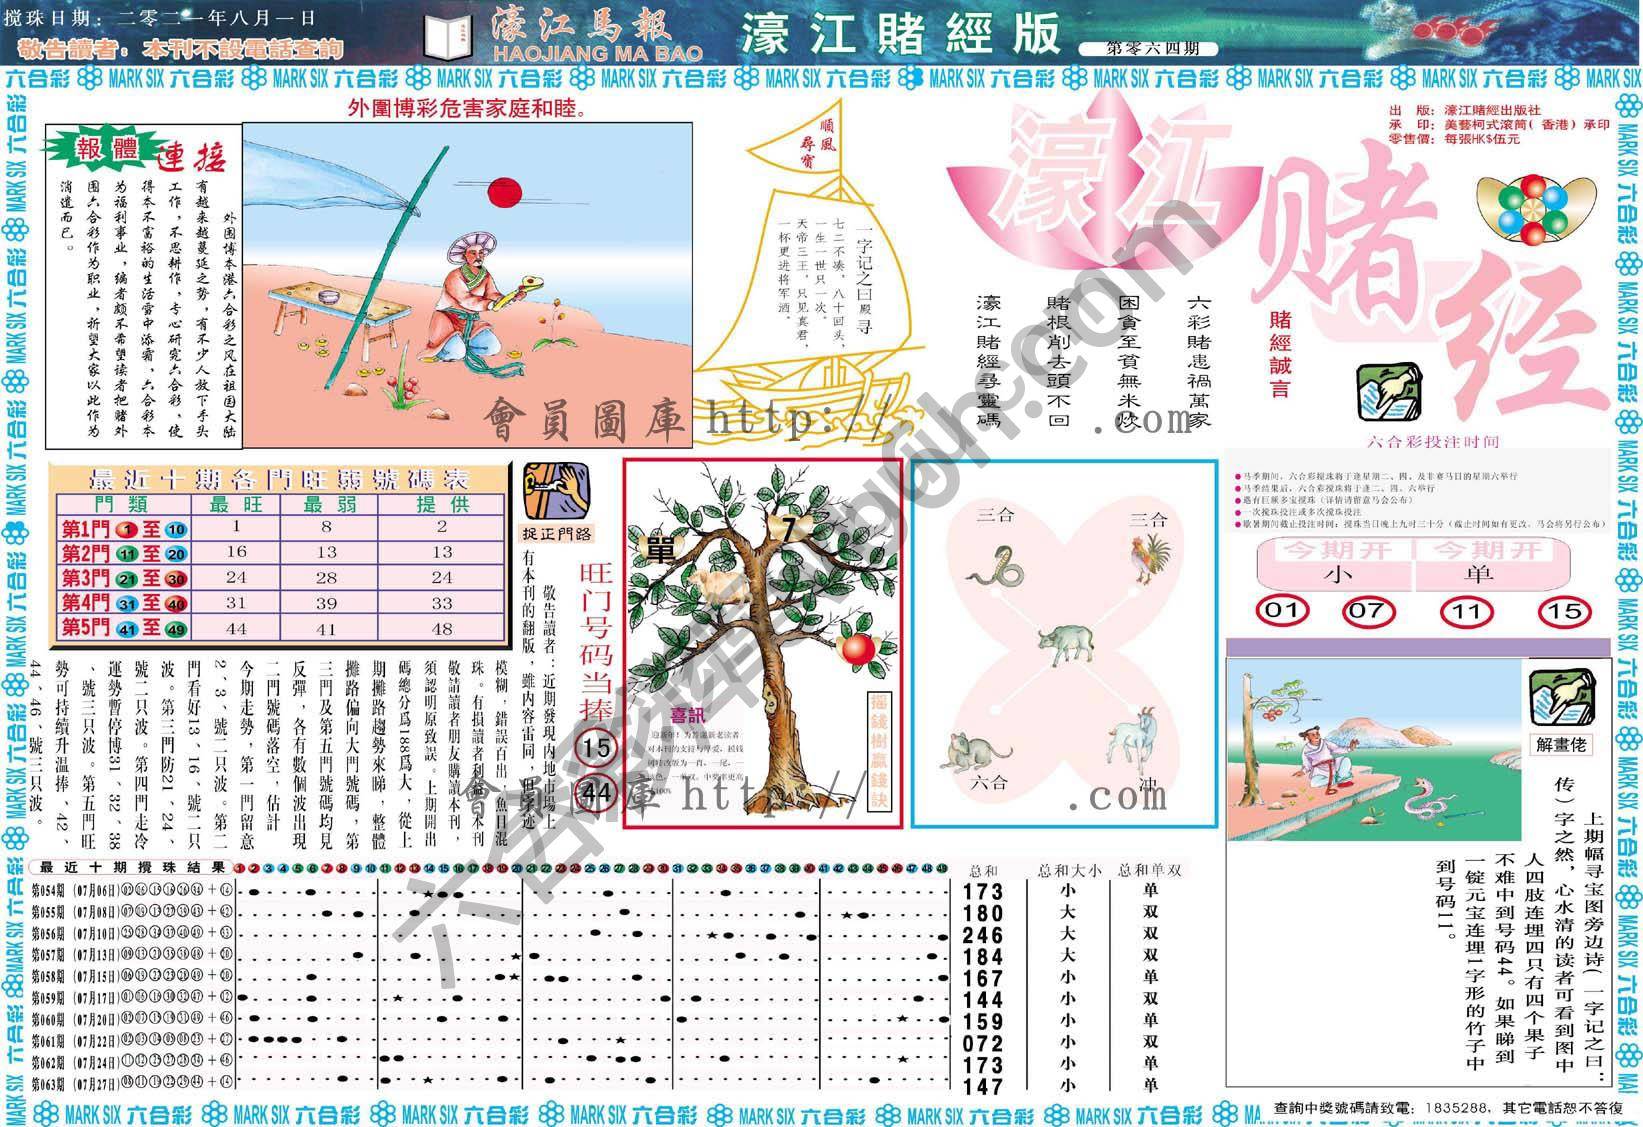The image size is (1643, 1127).
Task: Click the red circled number 11
Action: 1466,610
